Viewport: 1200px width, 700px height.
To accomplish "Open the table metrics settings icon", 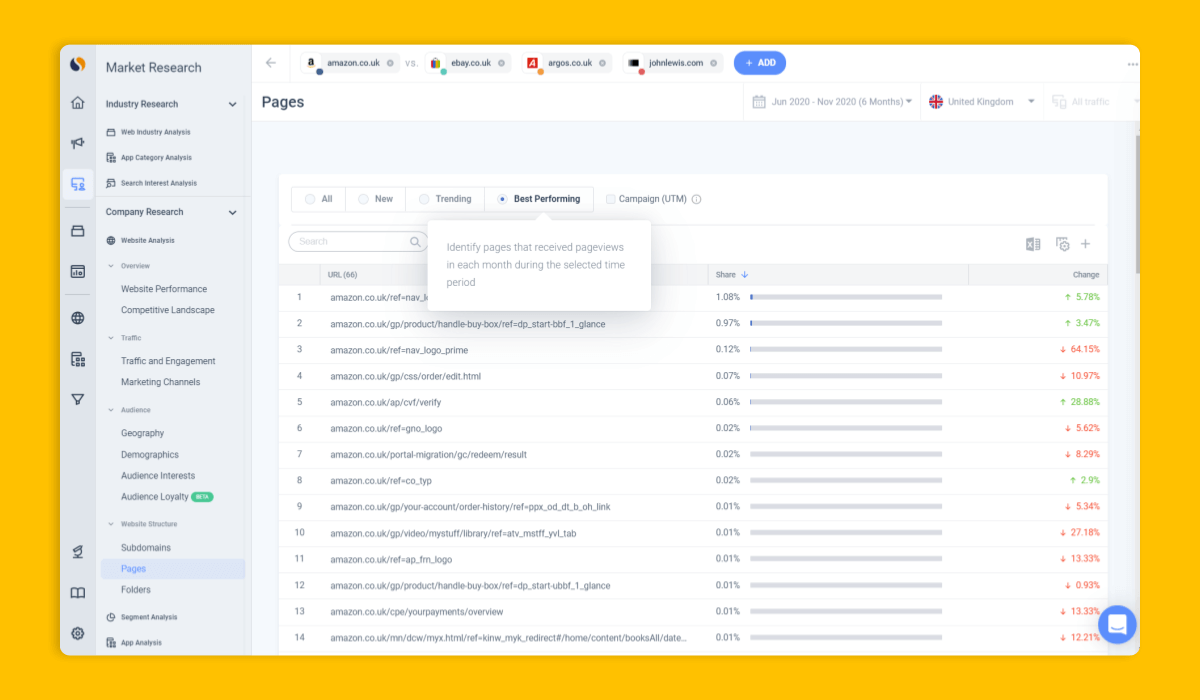I will 1061,243.
